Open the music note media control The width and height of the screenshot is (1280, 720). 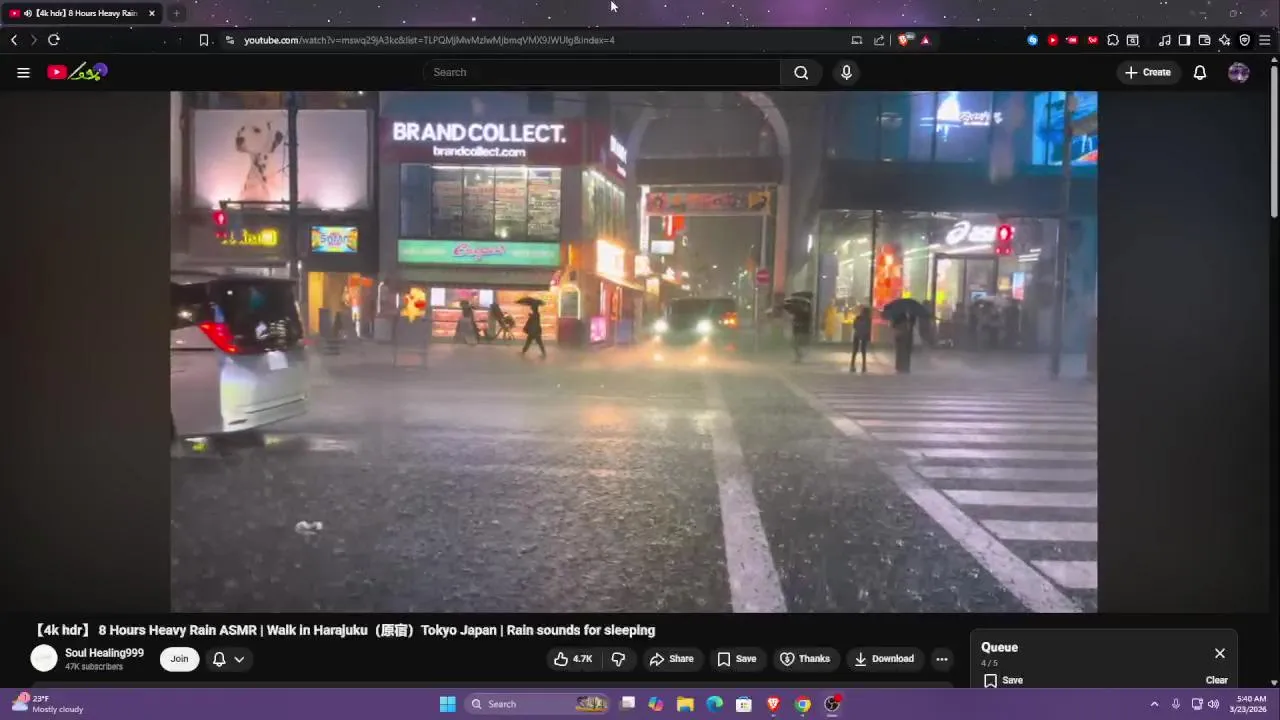point(1164,40)
